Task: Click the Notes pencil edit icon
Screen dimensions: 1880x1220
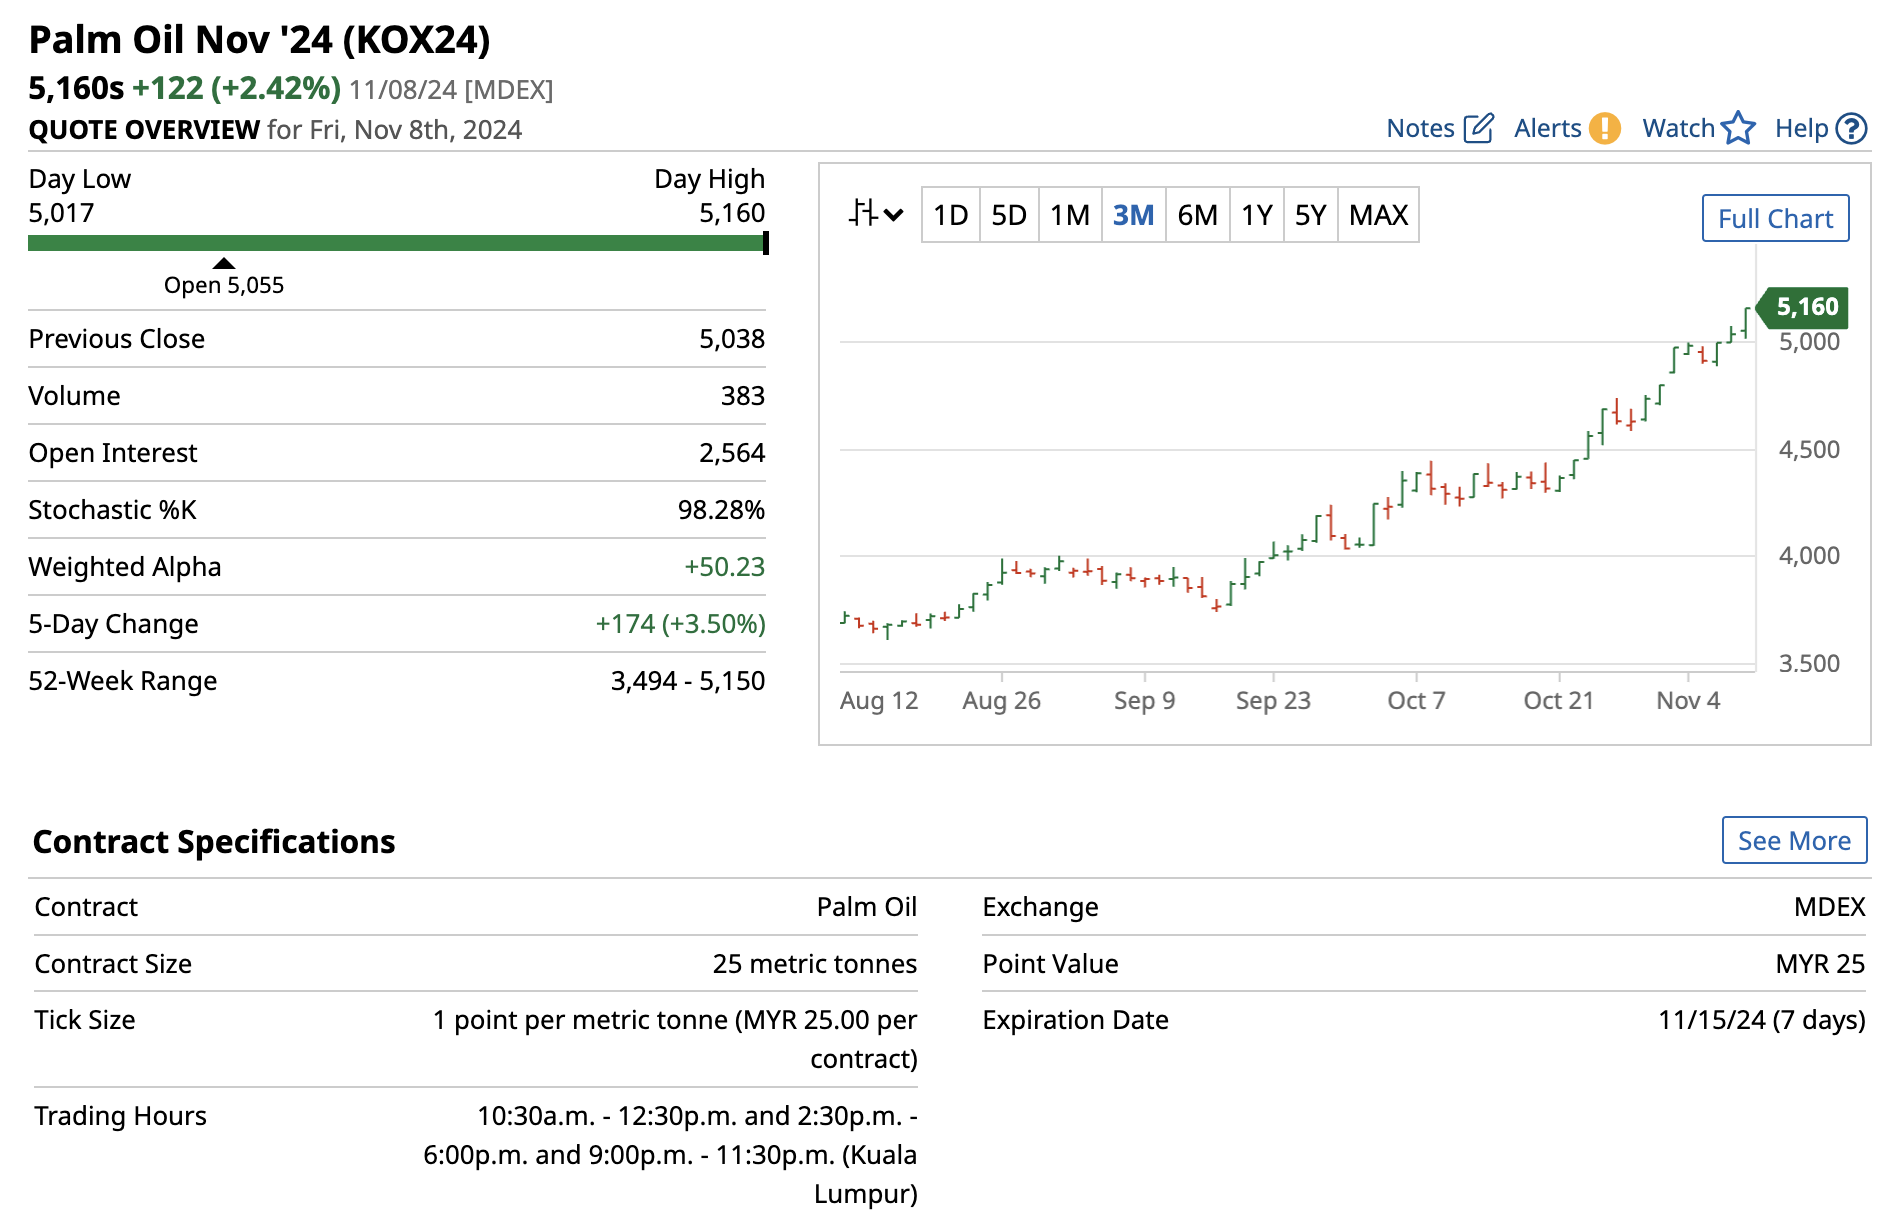Action: [1478, 129]
